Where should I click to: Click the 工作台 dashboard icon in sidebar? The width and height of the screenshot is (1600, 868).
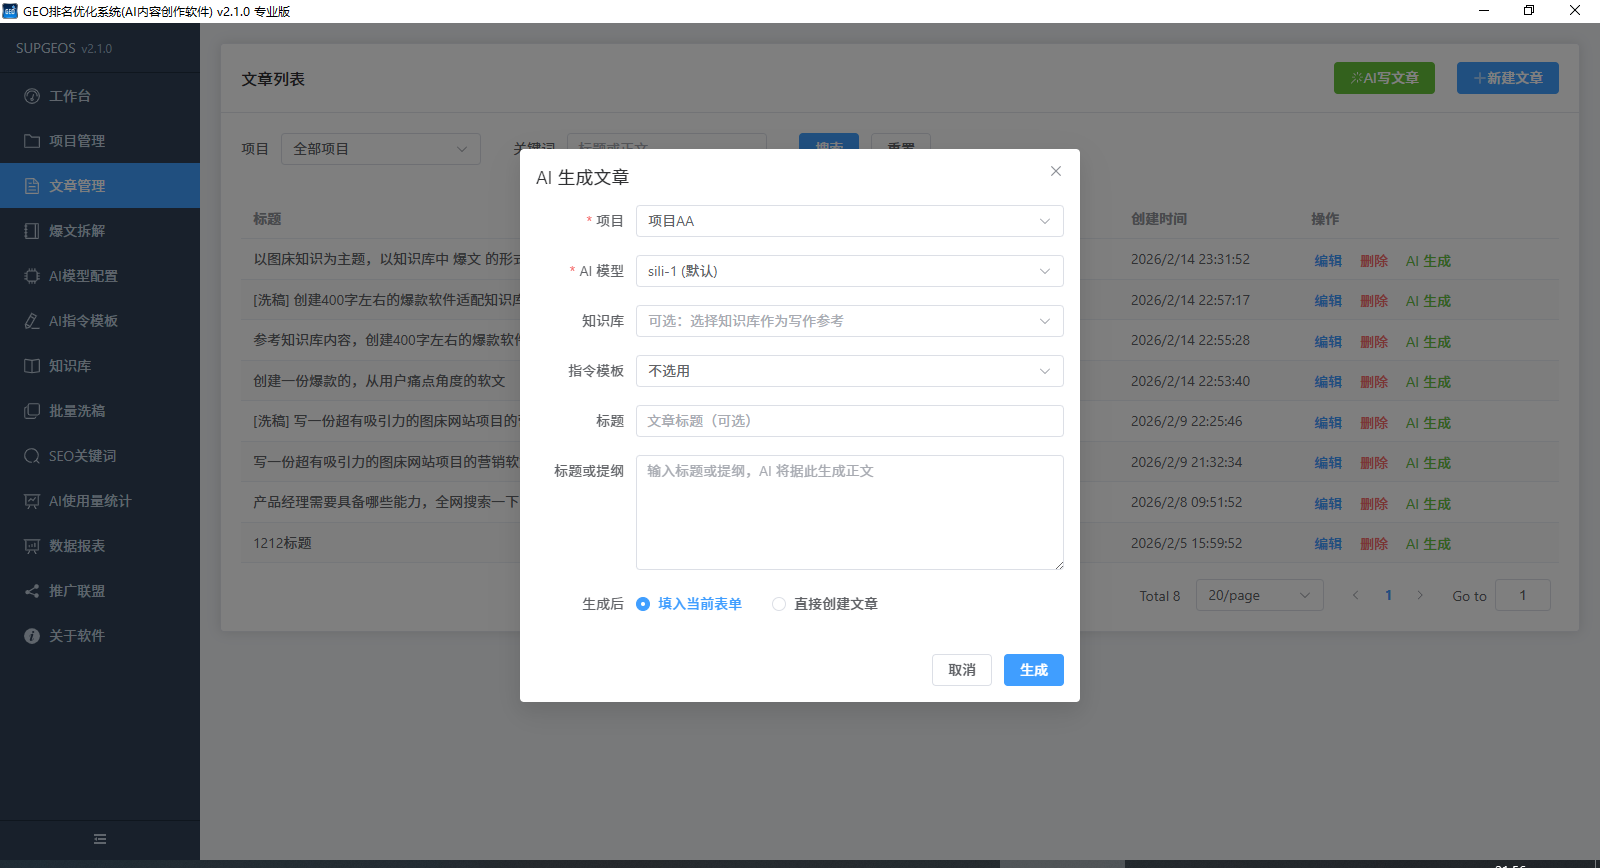32,96
